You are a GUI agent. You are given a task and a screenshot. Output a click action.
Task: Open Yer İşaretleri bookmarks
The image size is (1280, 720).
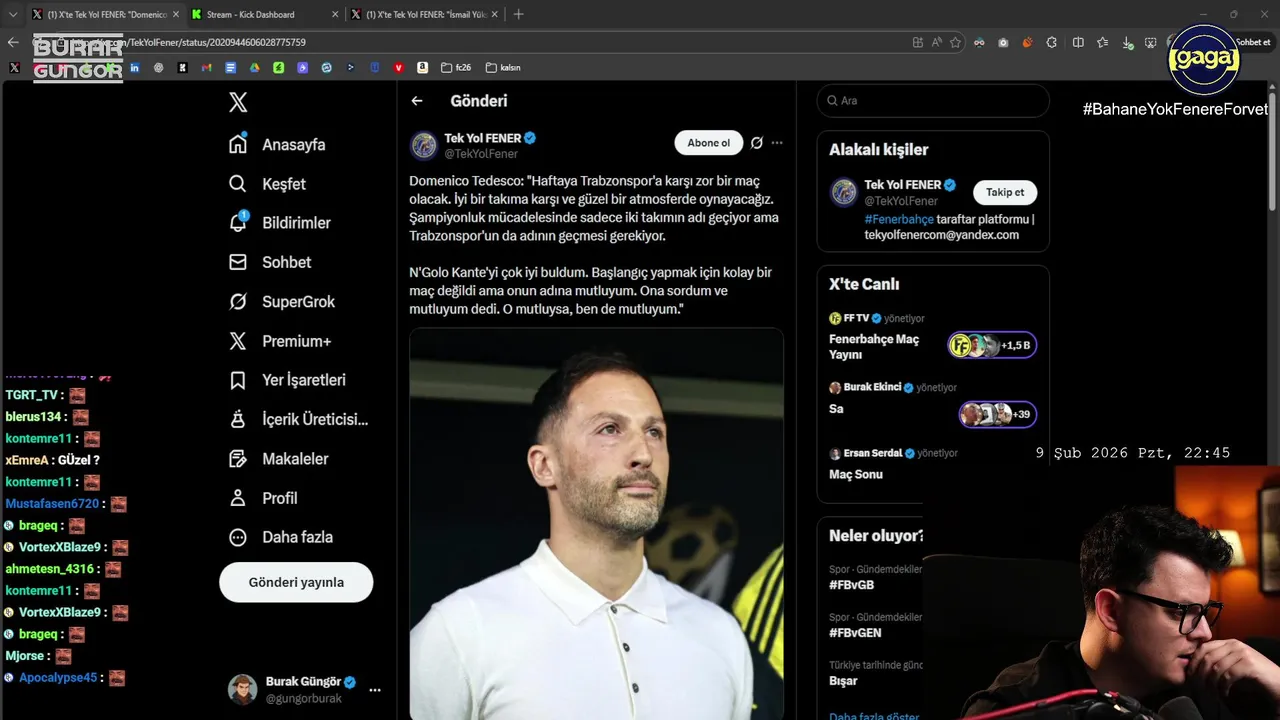click(x=287, y=380)
